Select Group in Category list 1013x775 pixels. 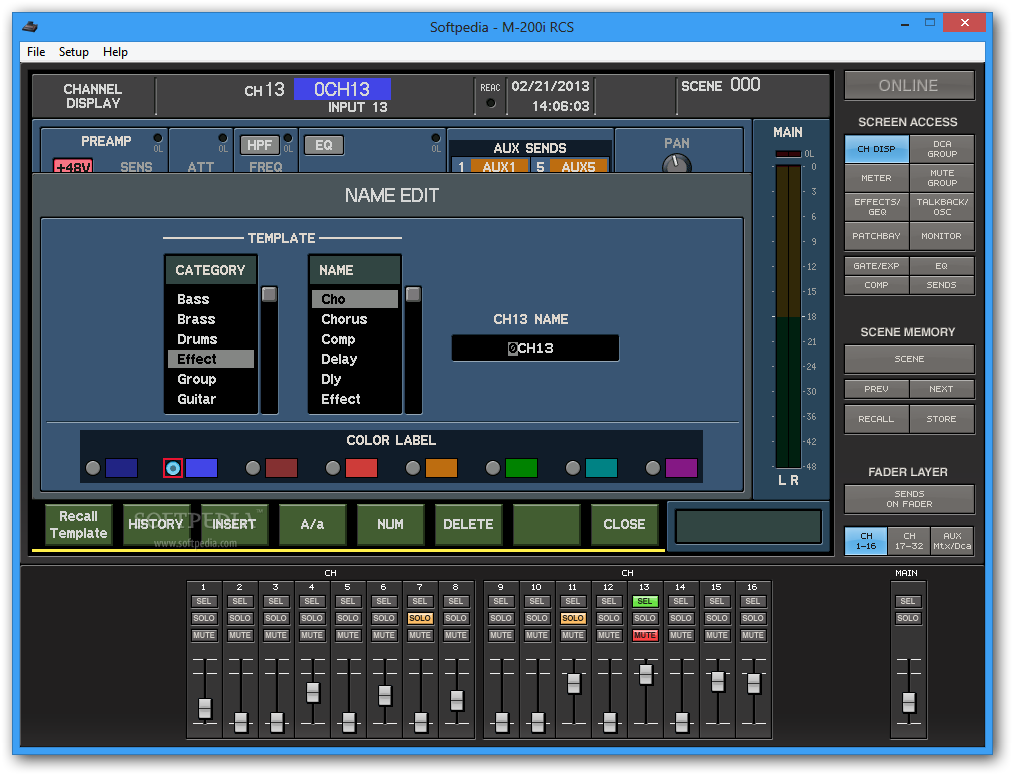[x=211, y=379]
